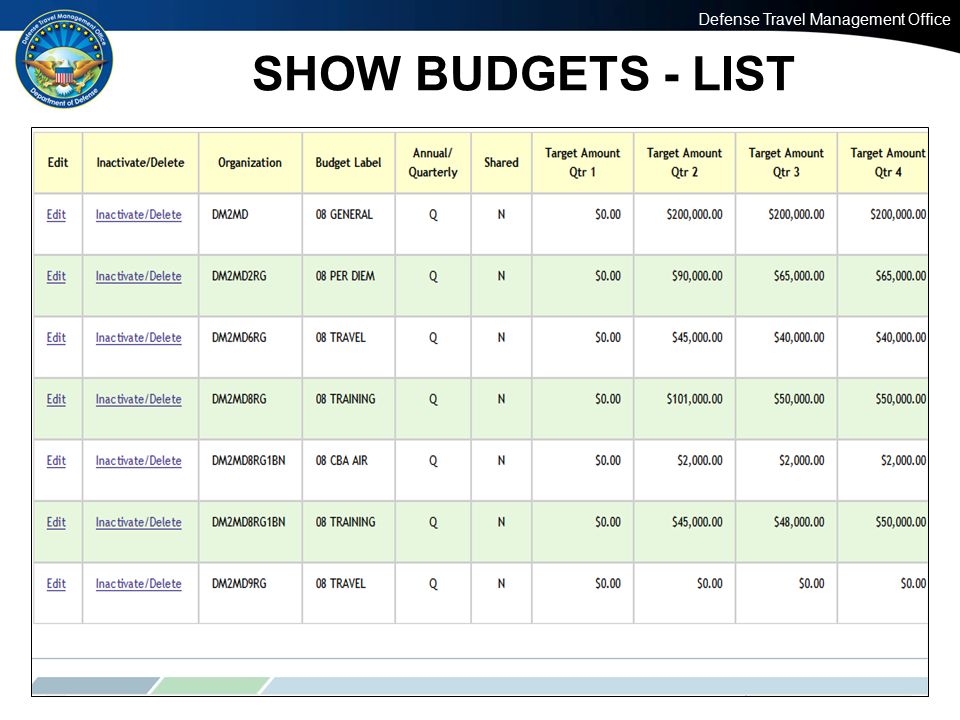The height and width of the screenshot is (720, 960).
Task: Click organization cell DM2MD9RG
Action: point(239,584)
